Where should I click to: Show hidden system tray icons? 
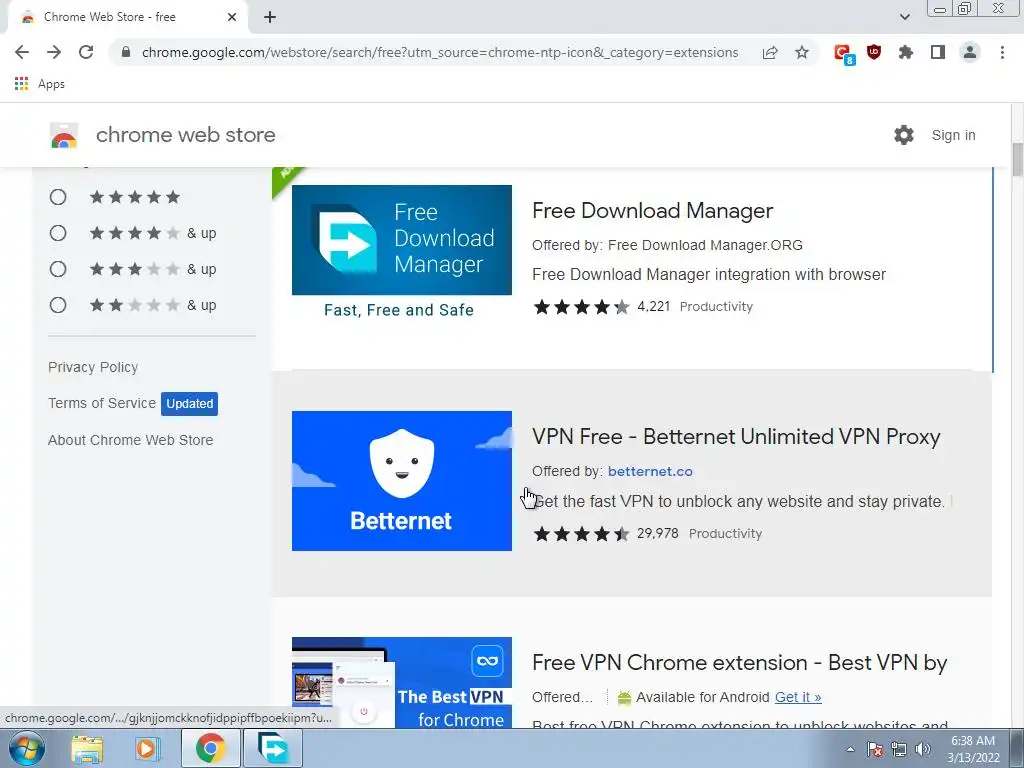[x=850, y=749]
